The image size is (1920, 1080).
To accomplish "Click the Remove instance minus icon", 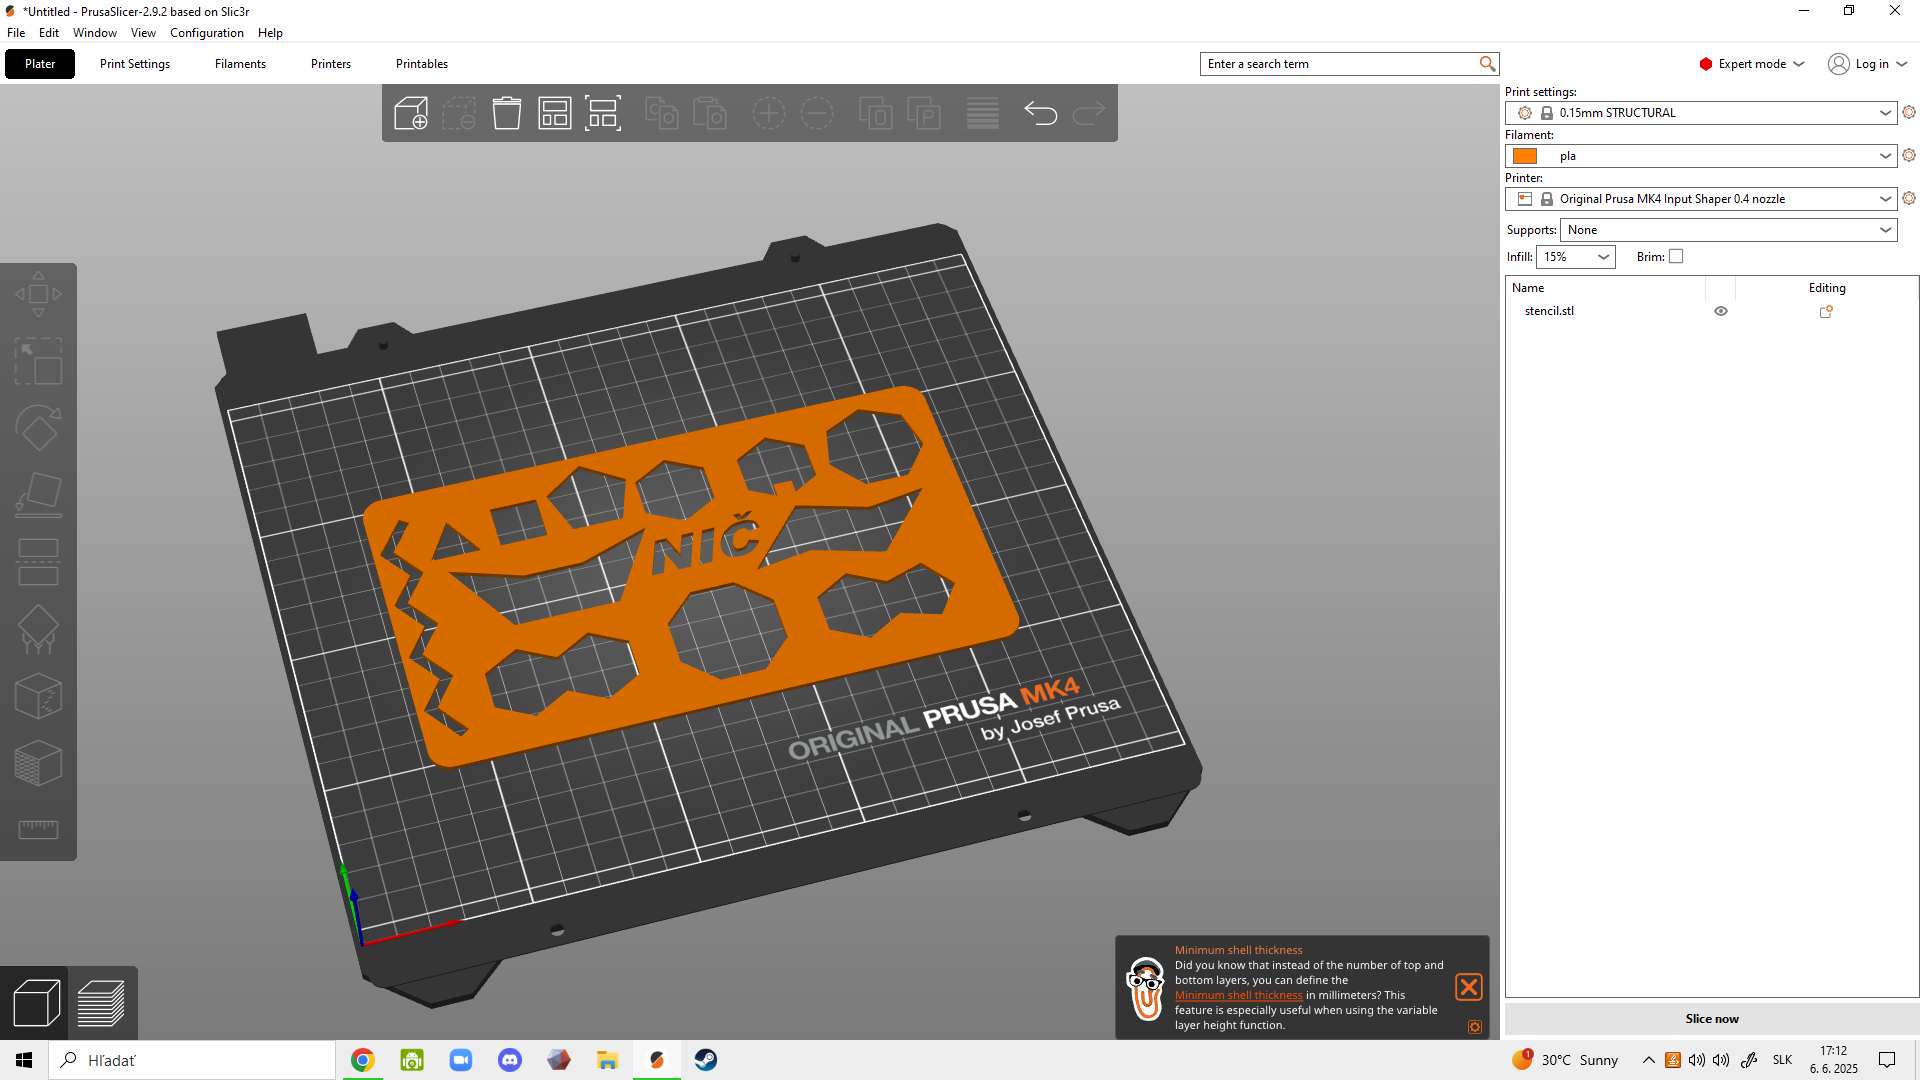I will (816, 113).
